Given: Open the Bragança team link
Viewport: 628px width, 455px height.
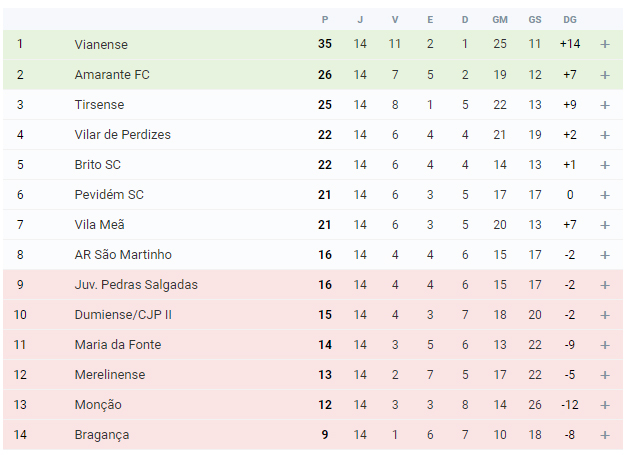Looking at the screenshot, I should click(102, 435).
